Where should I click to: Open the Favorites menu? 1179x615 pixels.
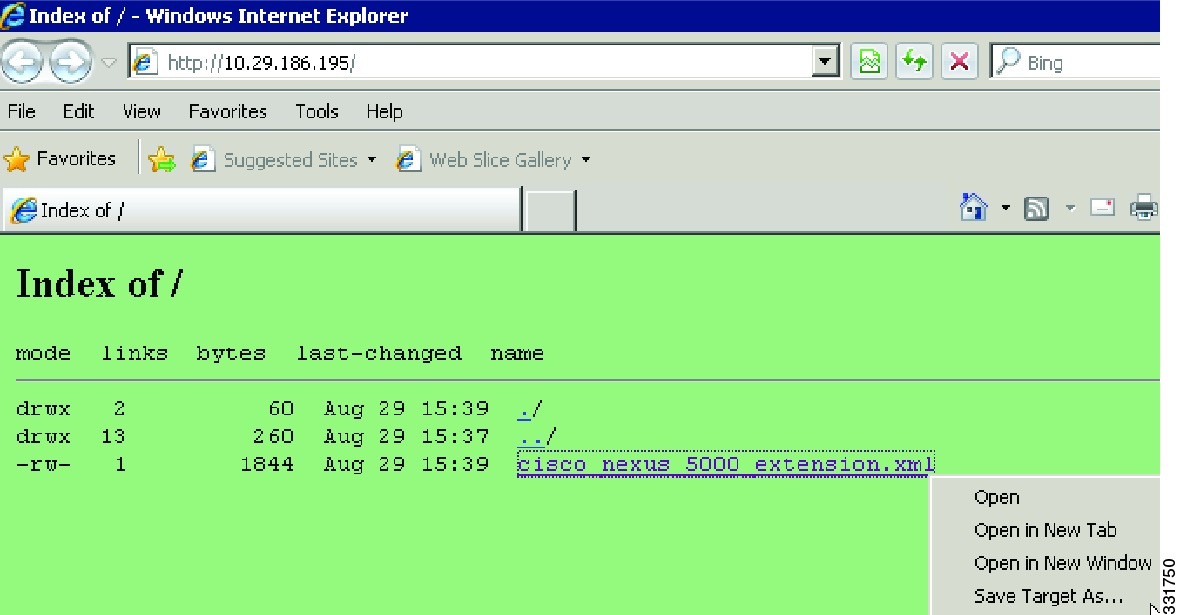tap(228, 111)
